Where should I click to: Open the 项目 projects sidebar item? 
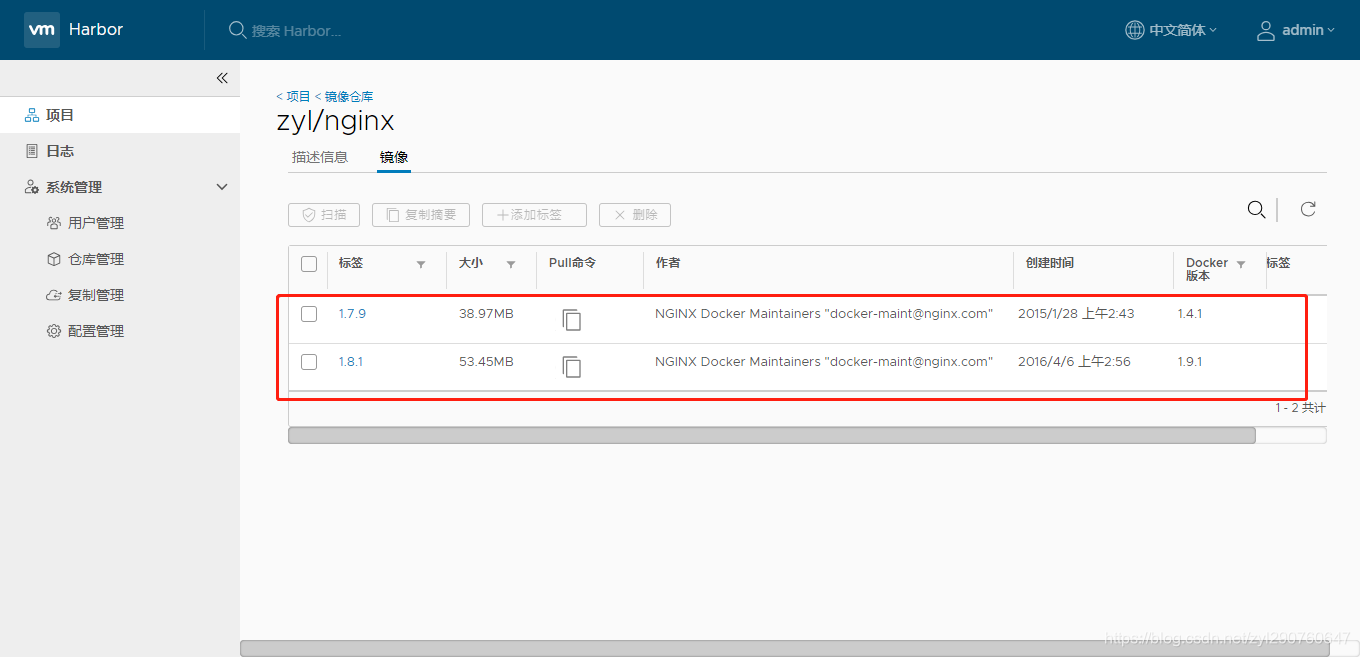[x=120, y=115]
